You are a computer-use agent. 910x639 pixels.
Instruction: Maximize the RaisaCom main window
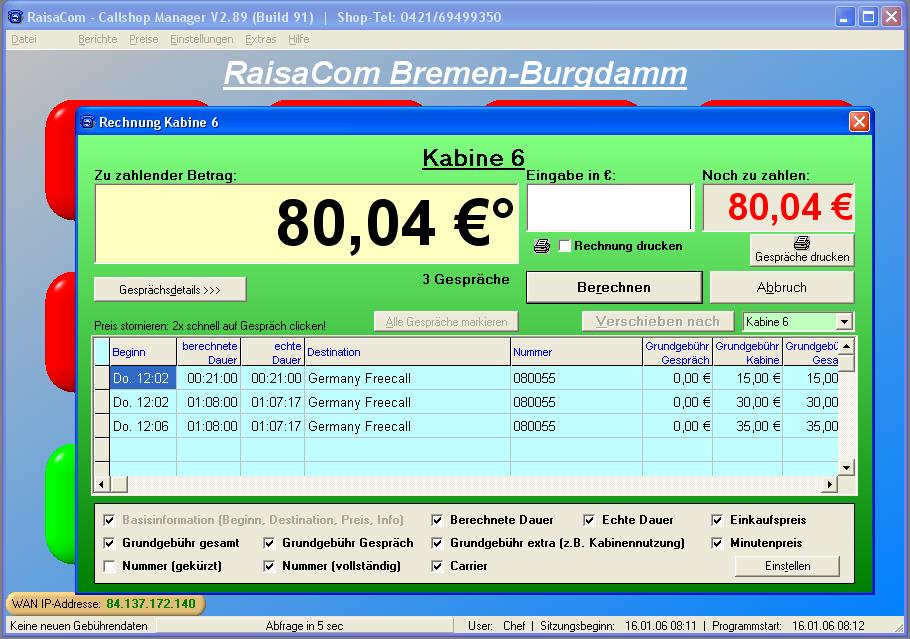point(868,17)
